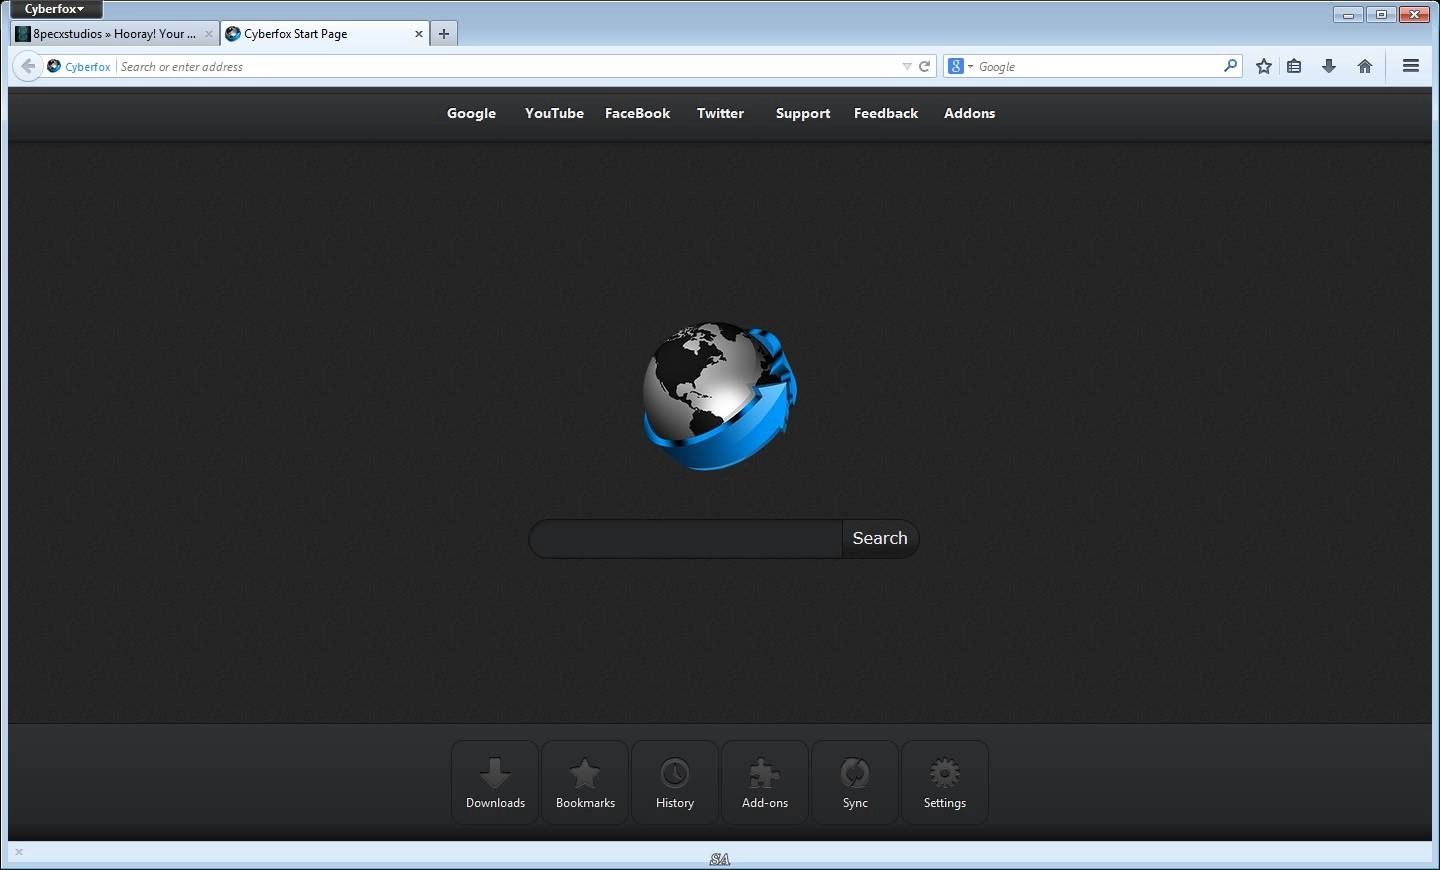Viewport: 1440px width, 870px height.
Task: Bookmark this page with the star
Action: (1264, 66)
